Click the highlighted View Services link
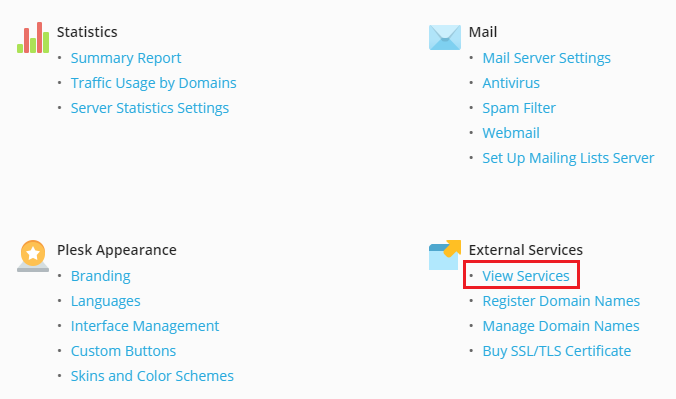 pyautogui.click(x=526, y=276)
